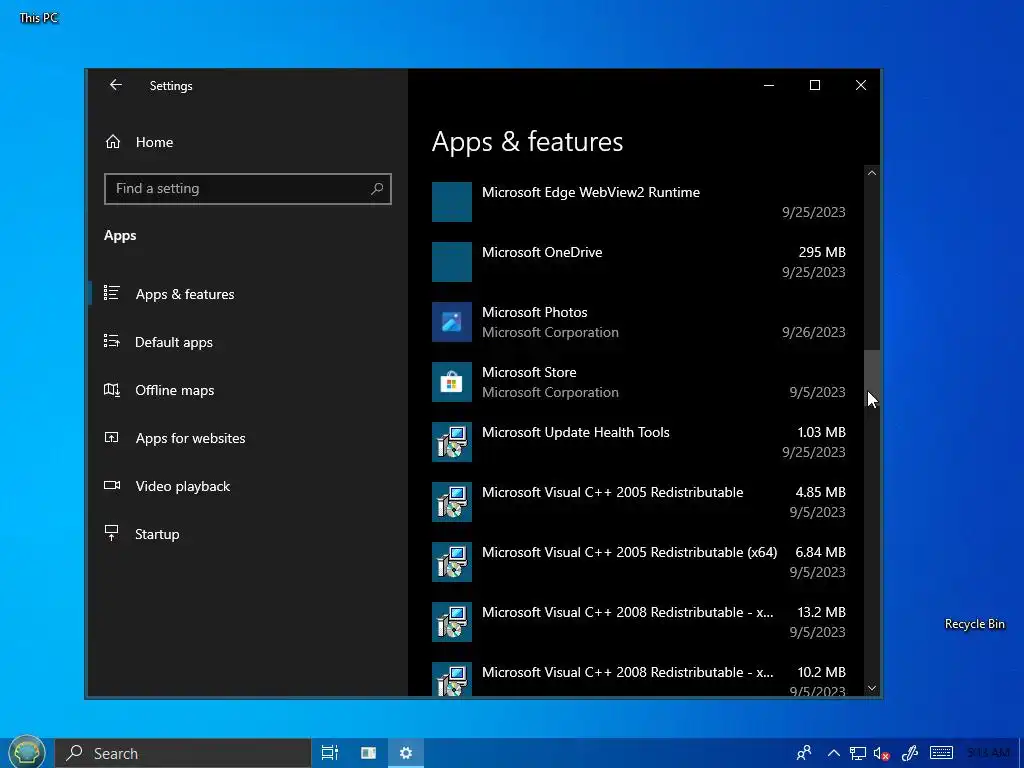Click icon of Visual C++ 2008 Redistributable 13.2 MB

coord(452,622)
